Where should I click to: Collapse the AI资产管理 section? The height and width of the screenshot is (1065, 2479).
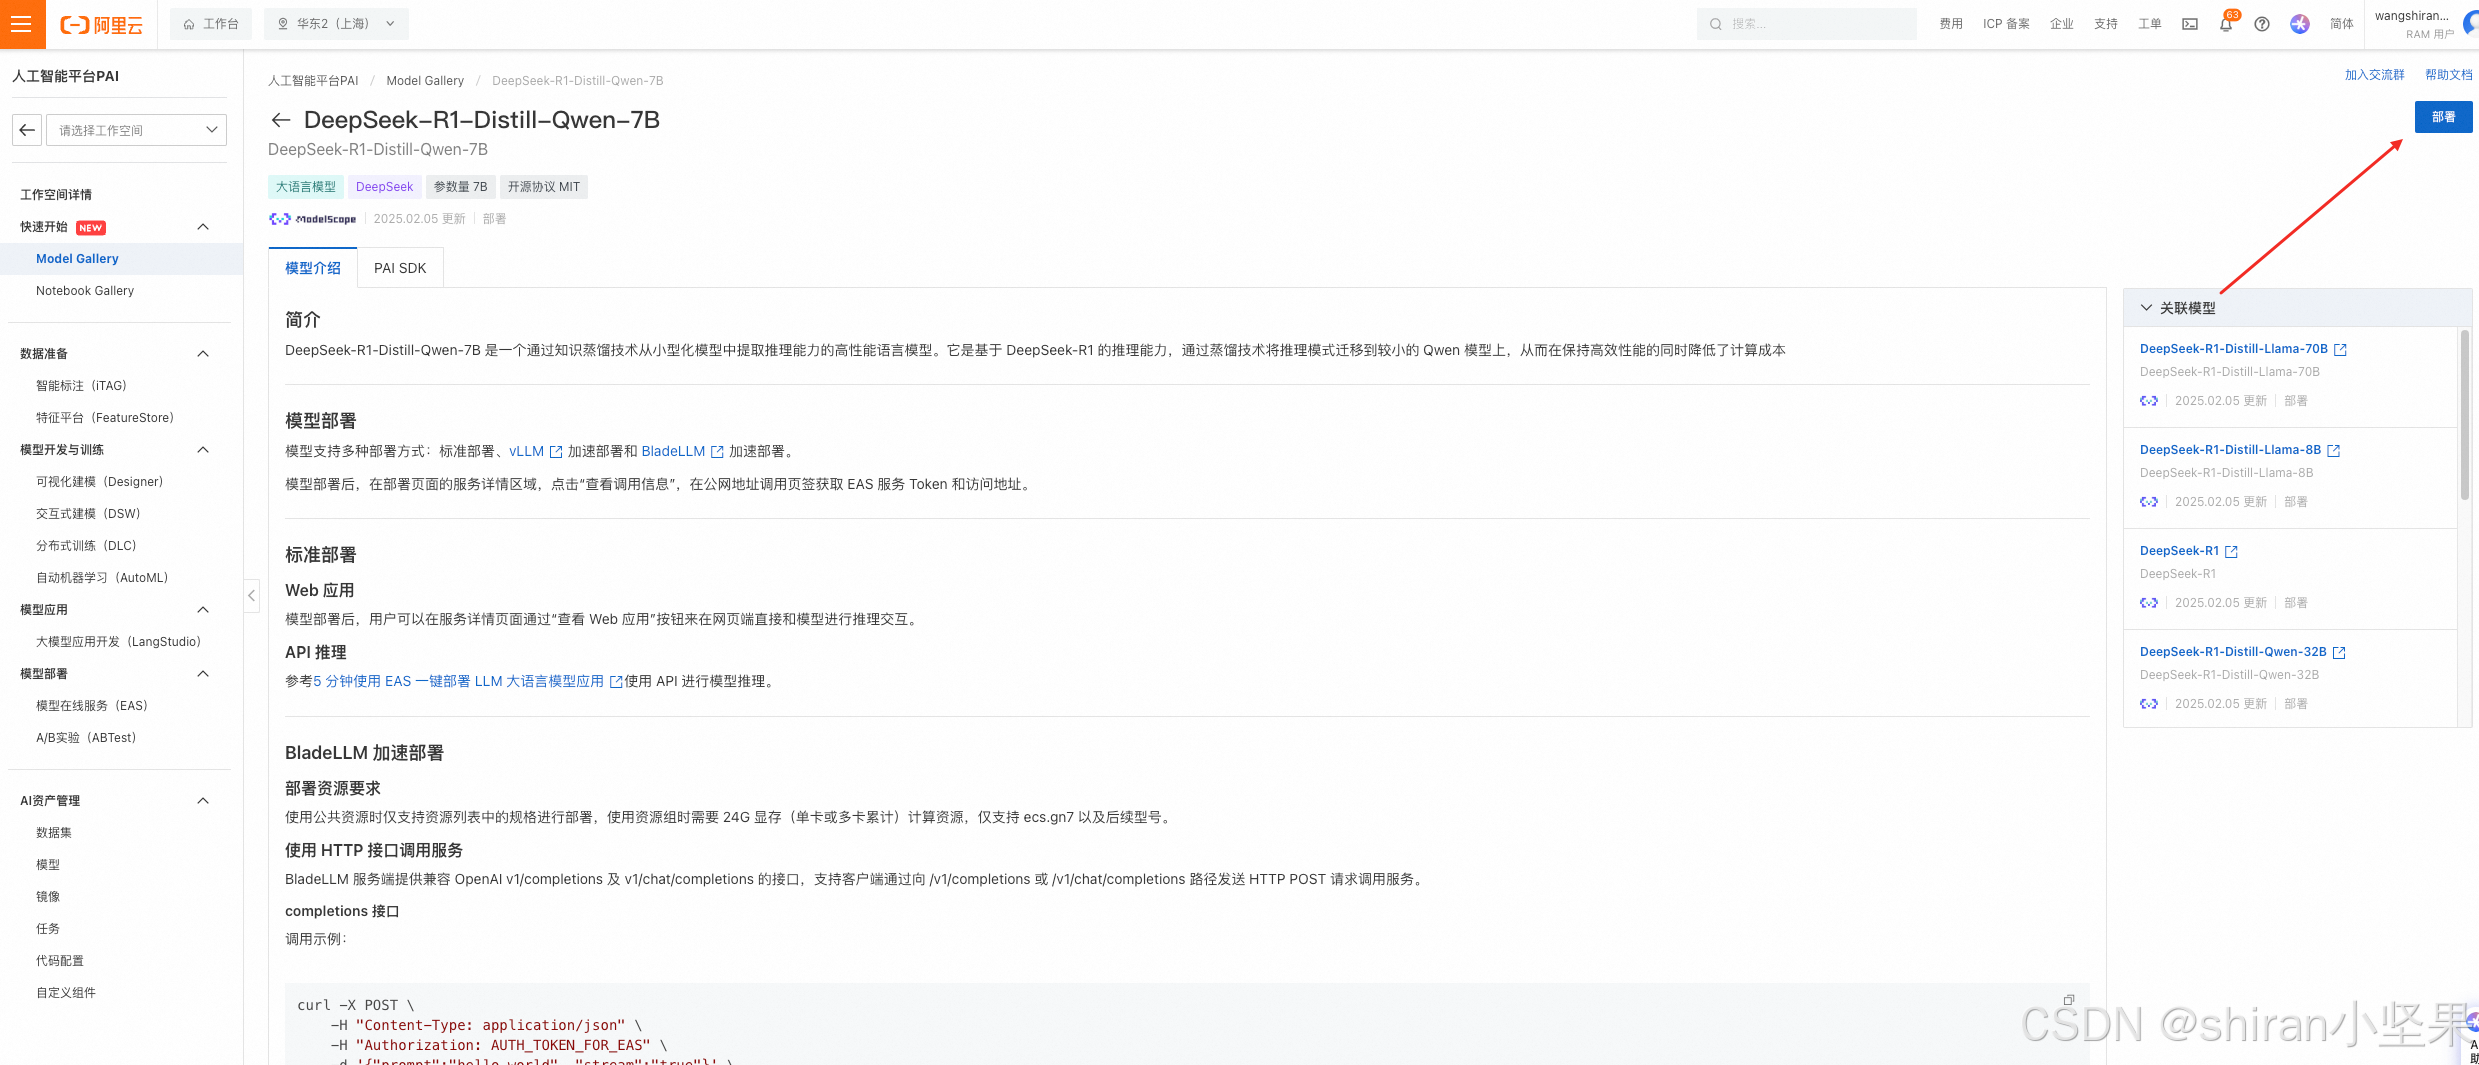(x=203, y=801)
